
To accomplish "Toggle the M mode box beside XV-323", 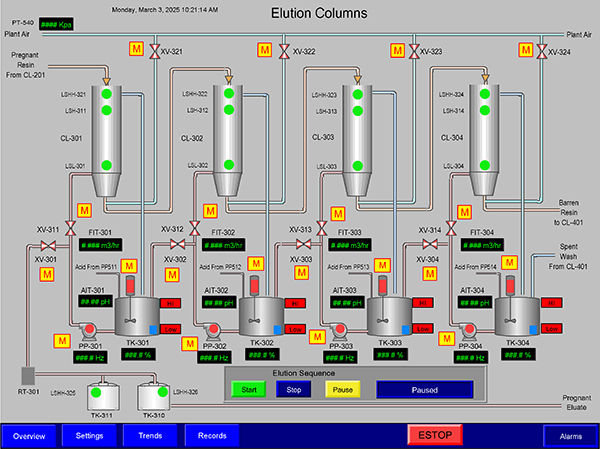I will 398,50.
